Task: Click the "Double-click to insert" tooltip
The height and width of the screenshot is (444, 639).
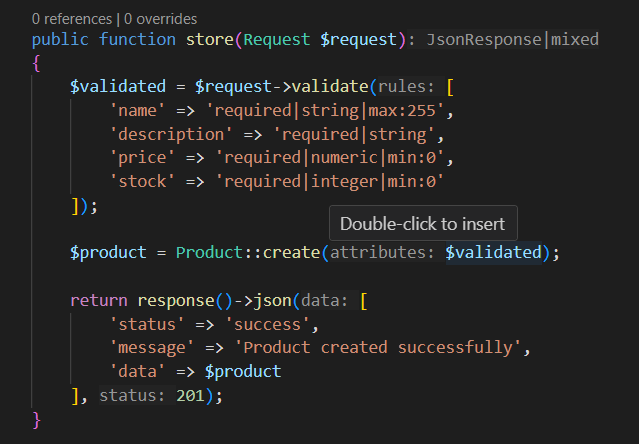Action: pos(422,224)
